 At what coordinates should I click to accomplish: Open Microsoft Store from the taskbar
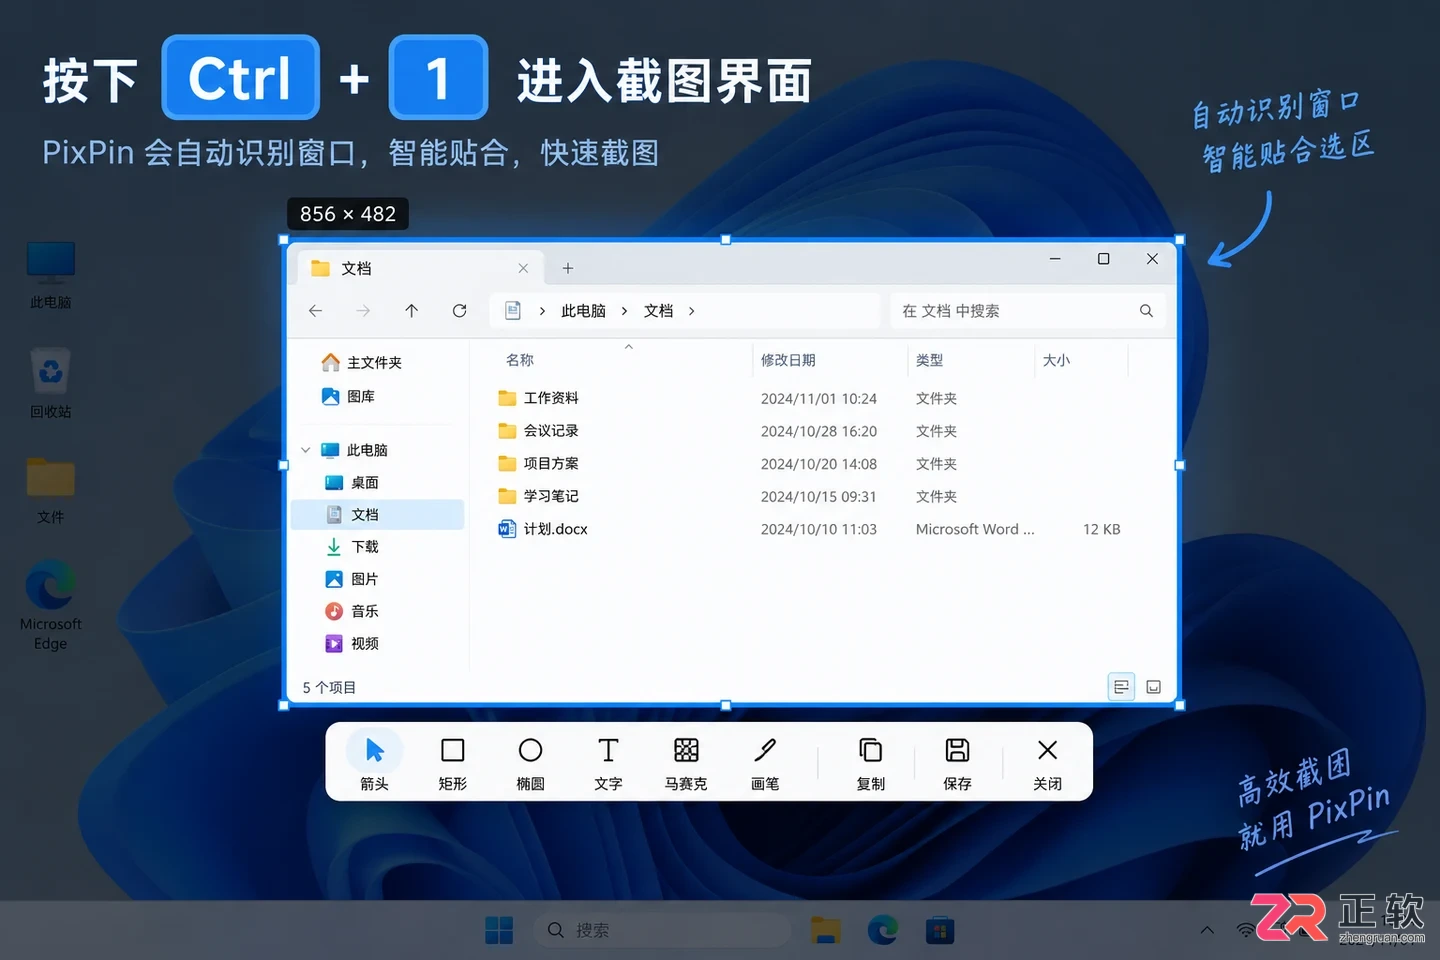[x=939, y=930]
